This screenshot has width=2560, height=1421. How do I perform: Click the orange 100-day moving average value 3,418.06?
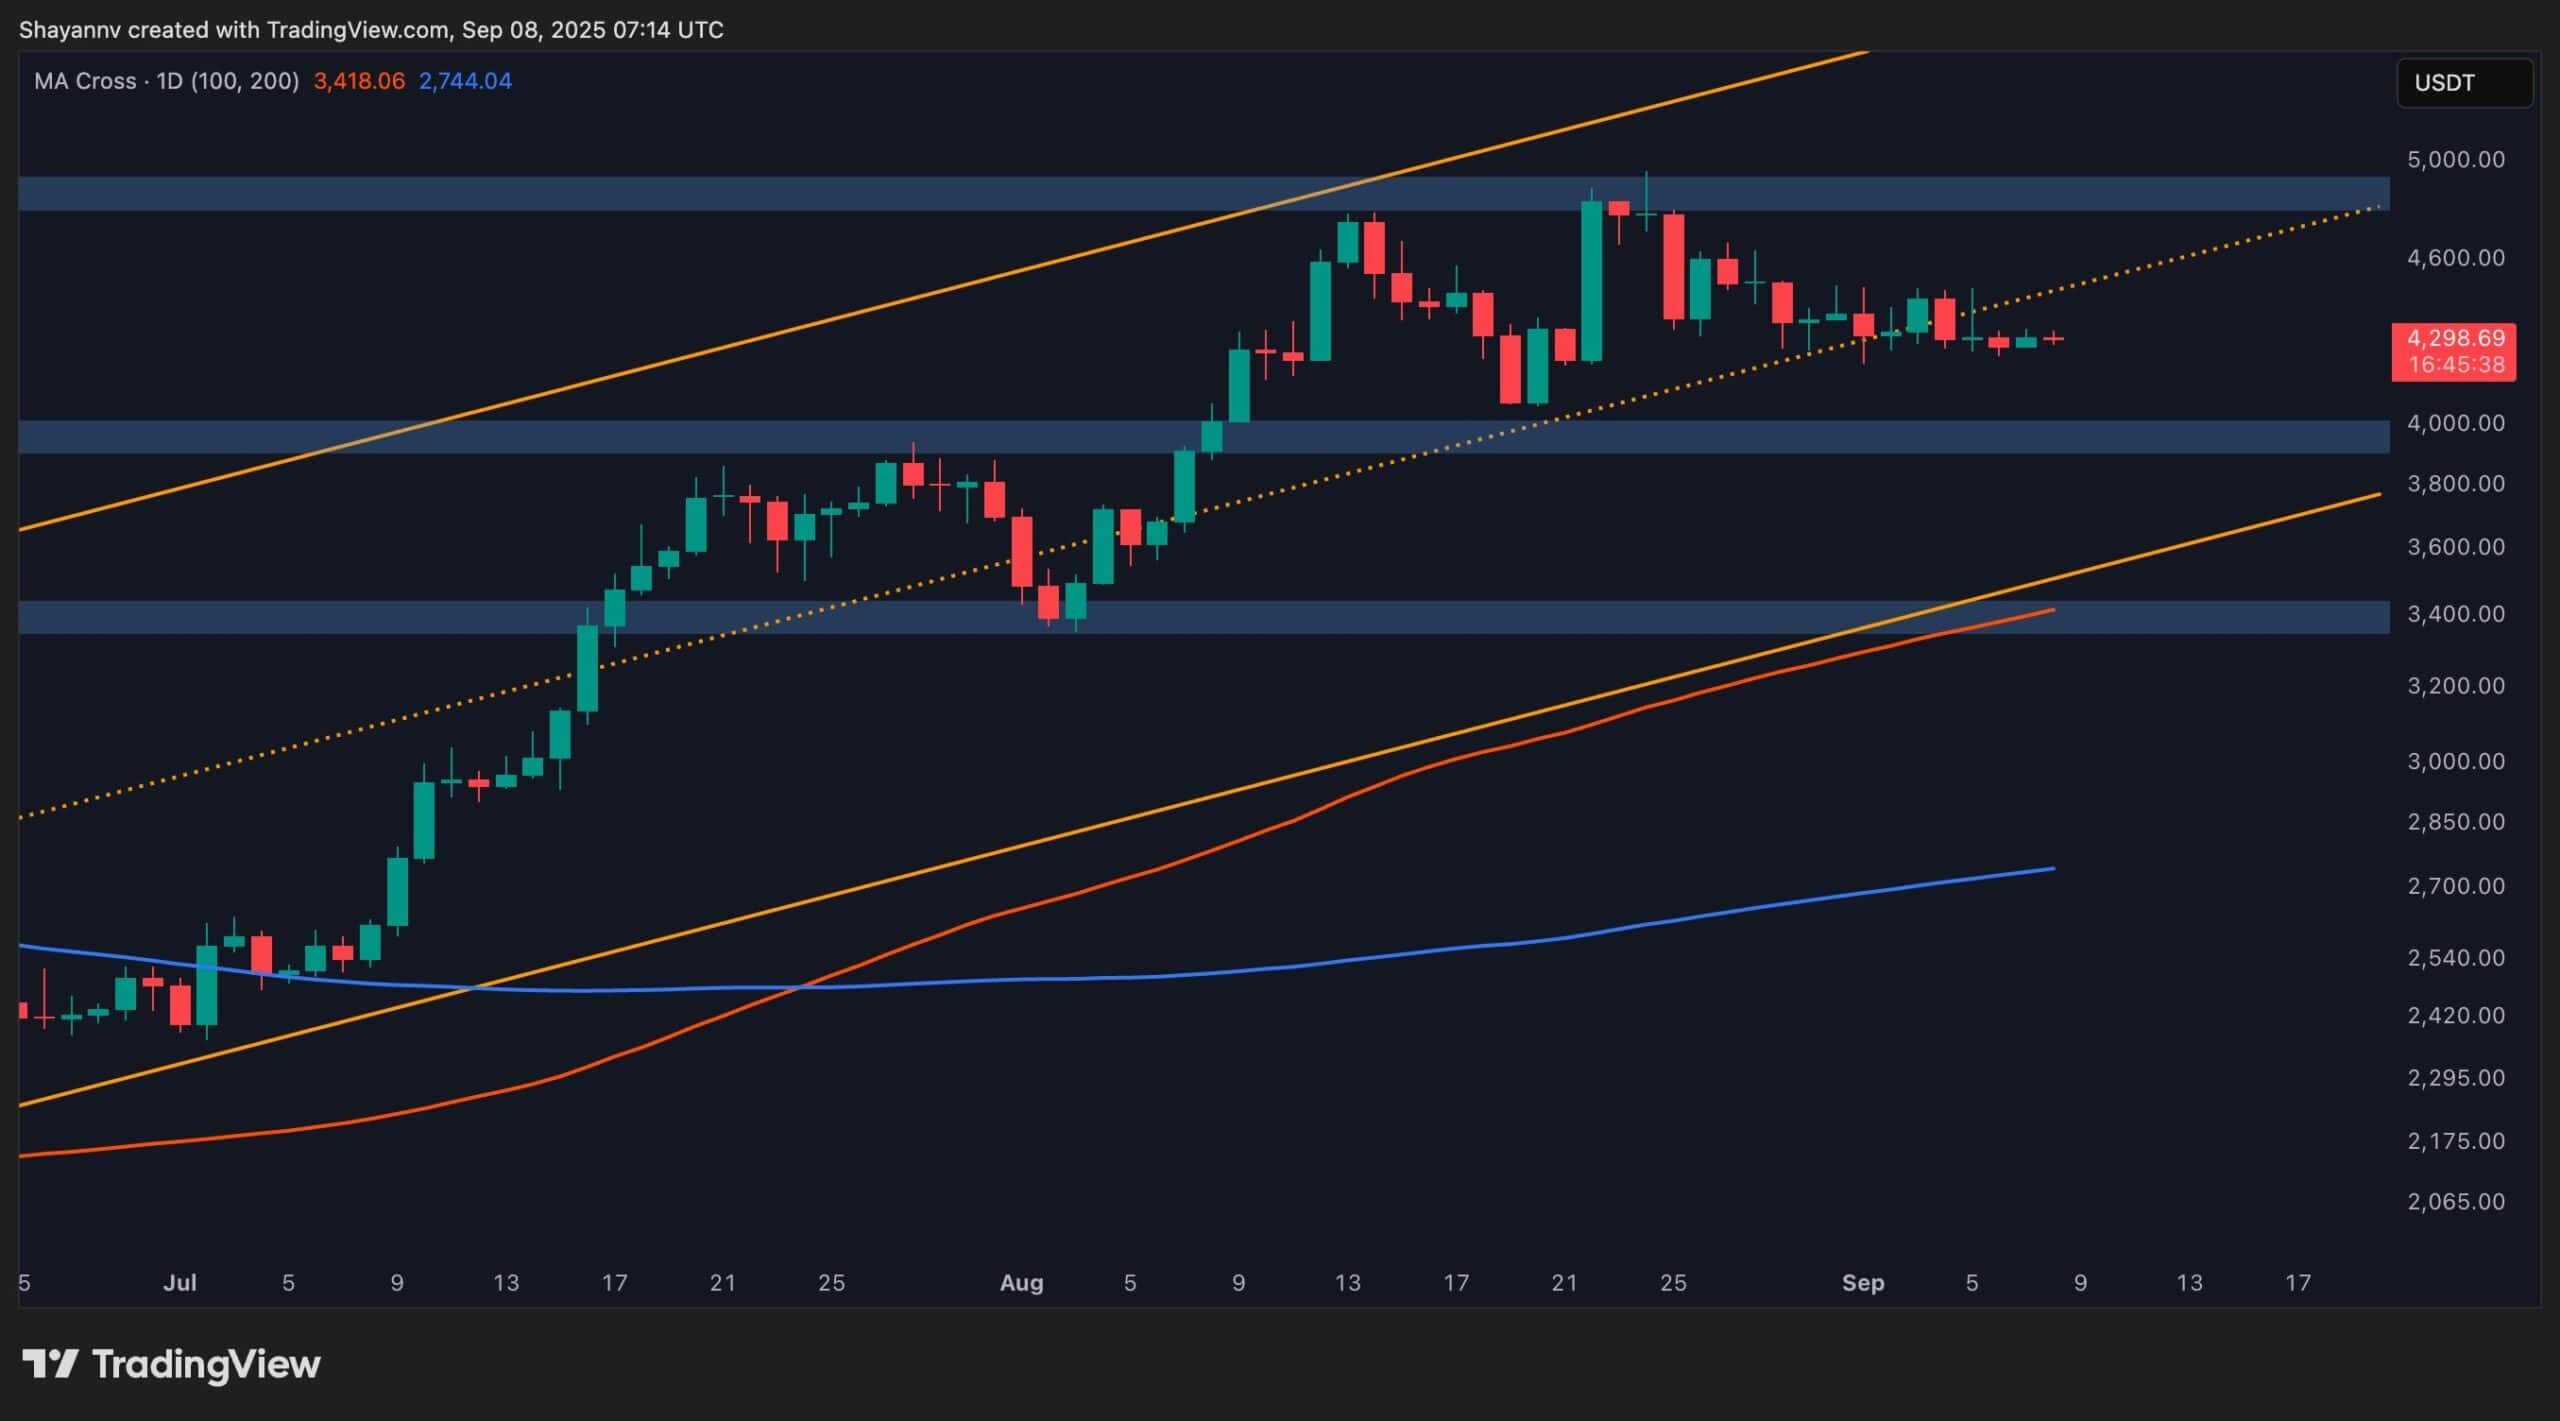[x=358, y=82]
